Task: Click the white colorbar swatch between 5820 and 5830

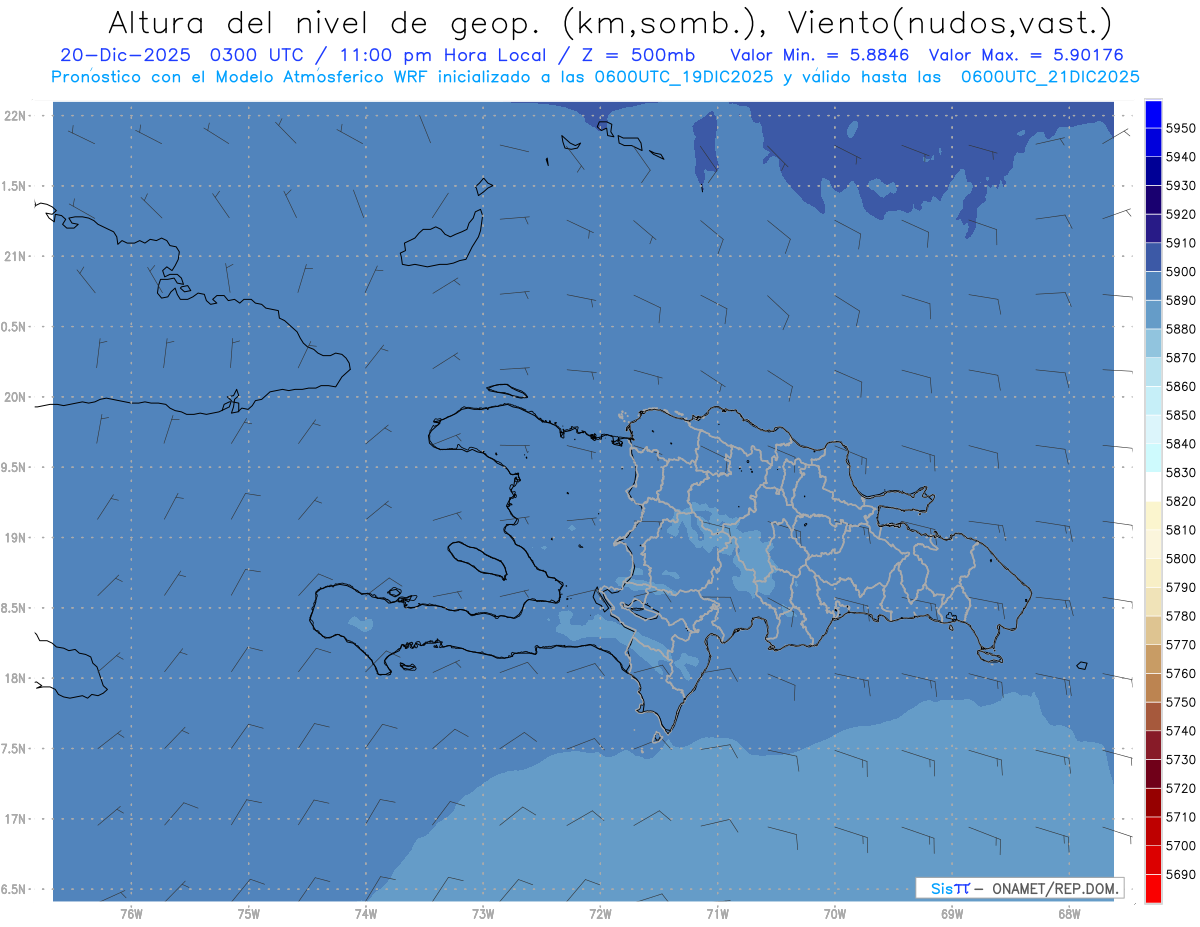Action: [x=1153, y=487]
